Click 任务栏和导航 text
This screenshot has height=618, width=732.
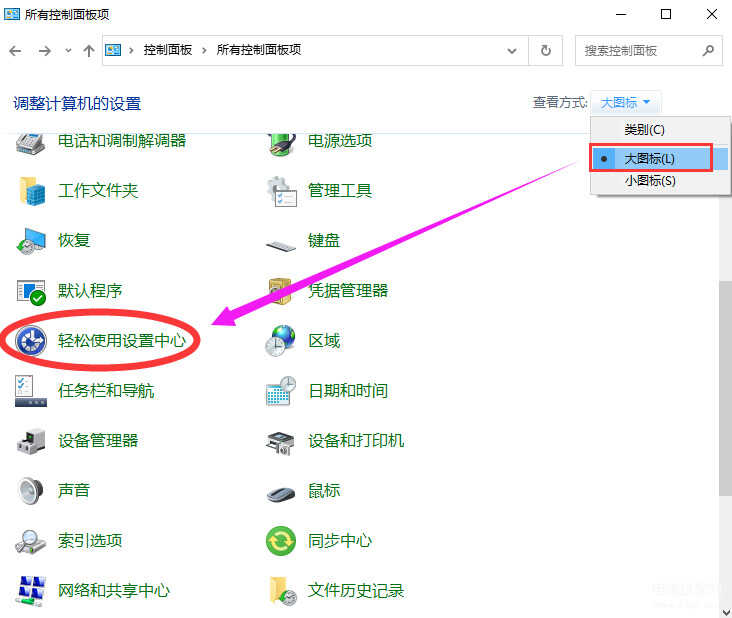[106, 391]
